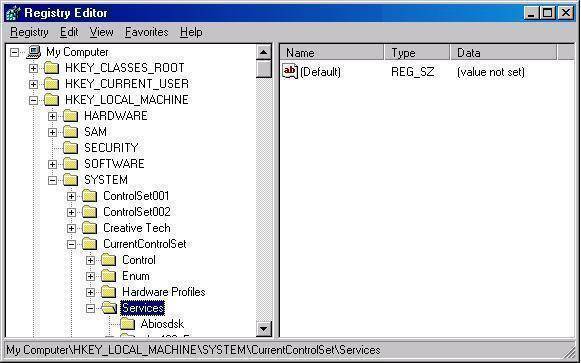Open the Edit menu
Image resolution: width=581 pixels, height=363 pixels.
coord(69,32)
